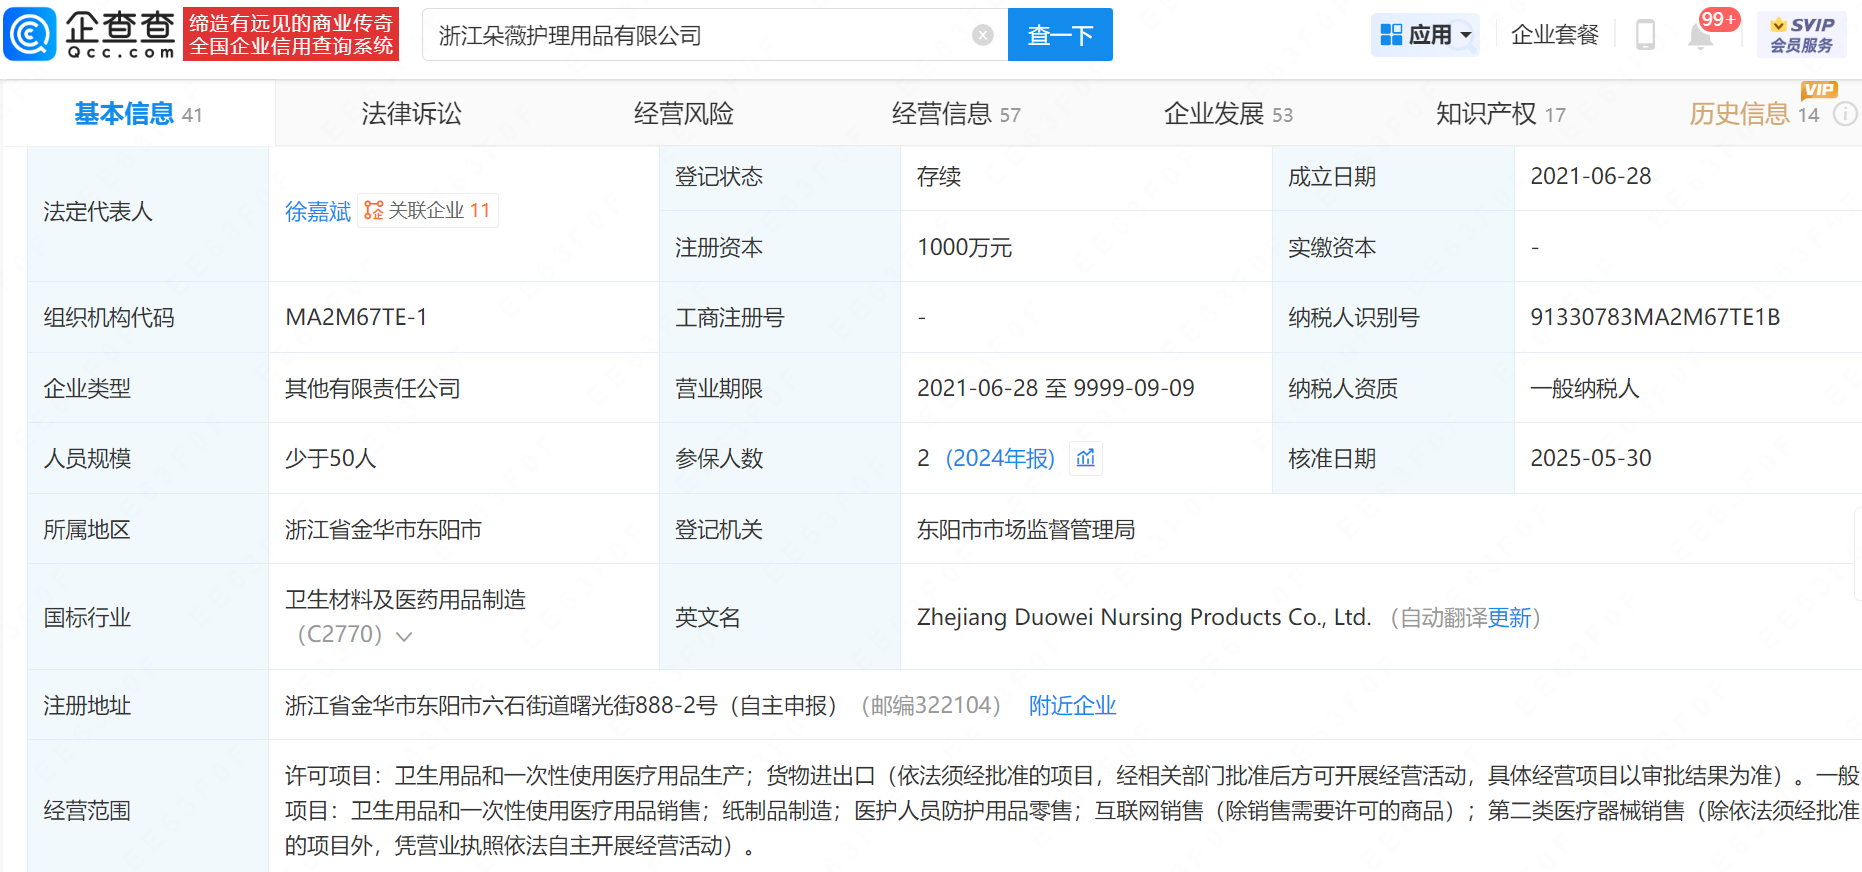Open the SVIP member services icon
1862x872 pixels.
[x=1802, y=35]
